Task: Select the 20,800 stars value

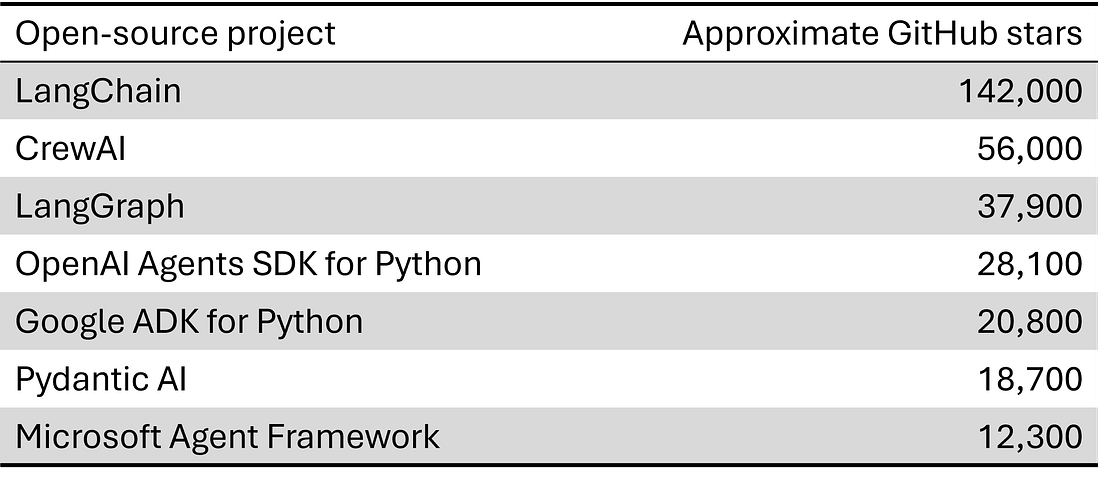Action: pos(1030,322)
